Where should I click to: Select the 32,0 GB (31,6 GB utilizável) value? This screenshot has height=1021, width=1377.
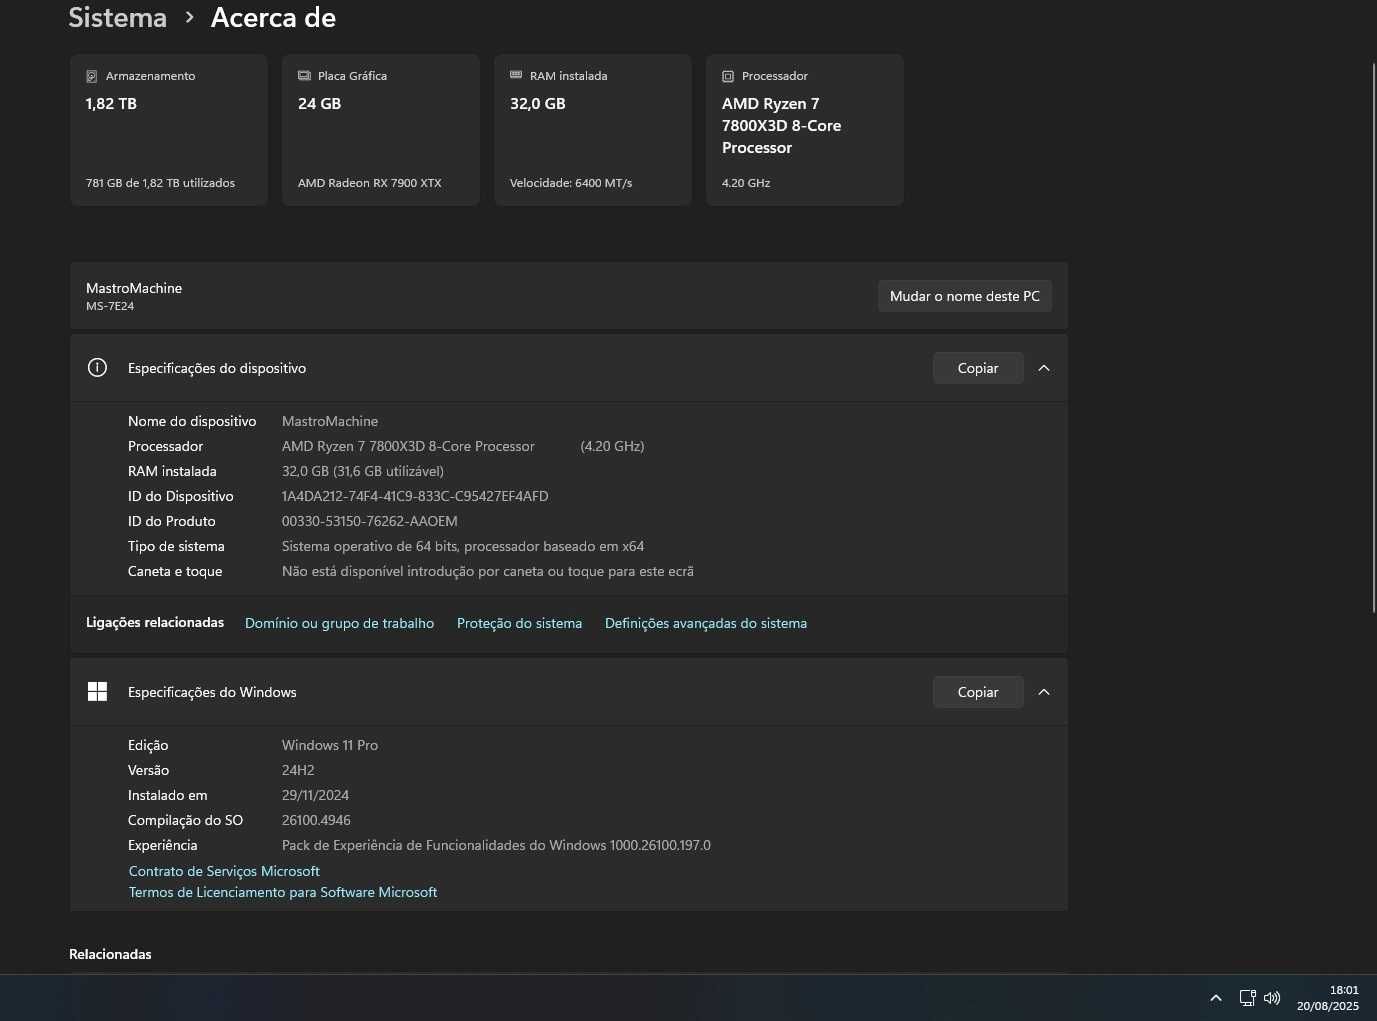pyautogui.click(x=363, y=471)
